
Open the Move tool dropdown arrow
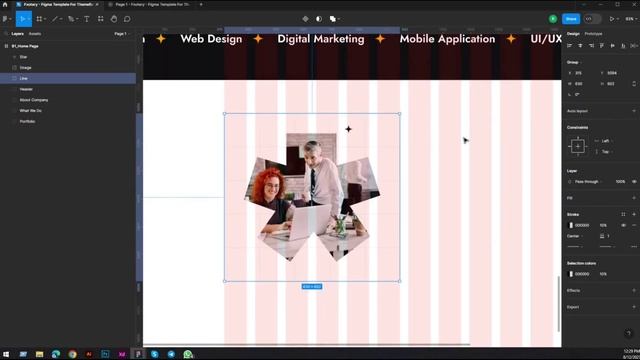(x=29, y=19)
